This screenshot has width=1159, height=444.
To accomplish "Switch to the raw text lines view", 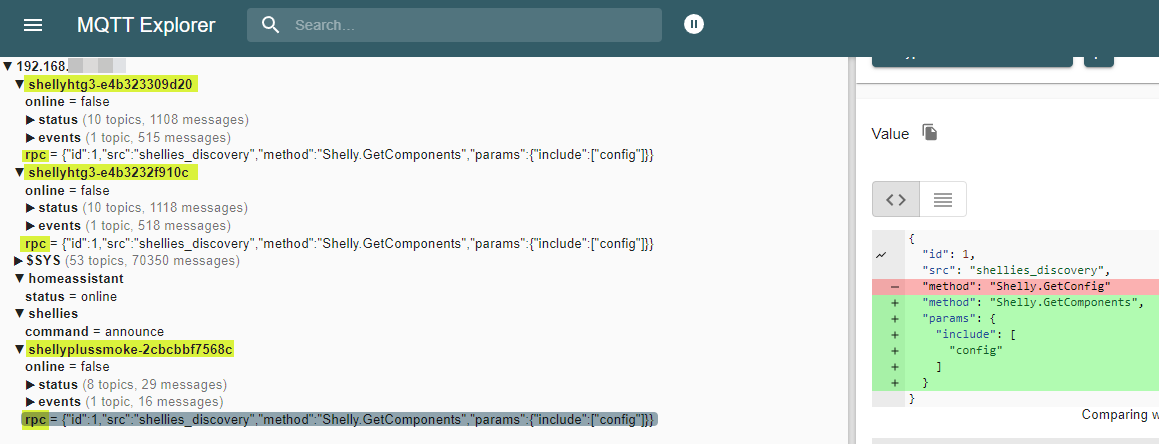I will point(942,199).
